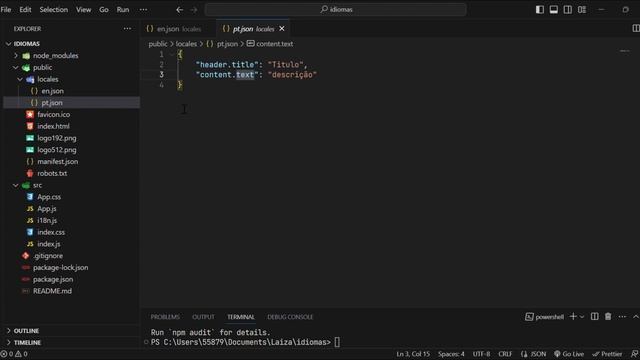The image size is (640, 360).
Task: Open logo192.png file
Action: point(57,138)
